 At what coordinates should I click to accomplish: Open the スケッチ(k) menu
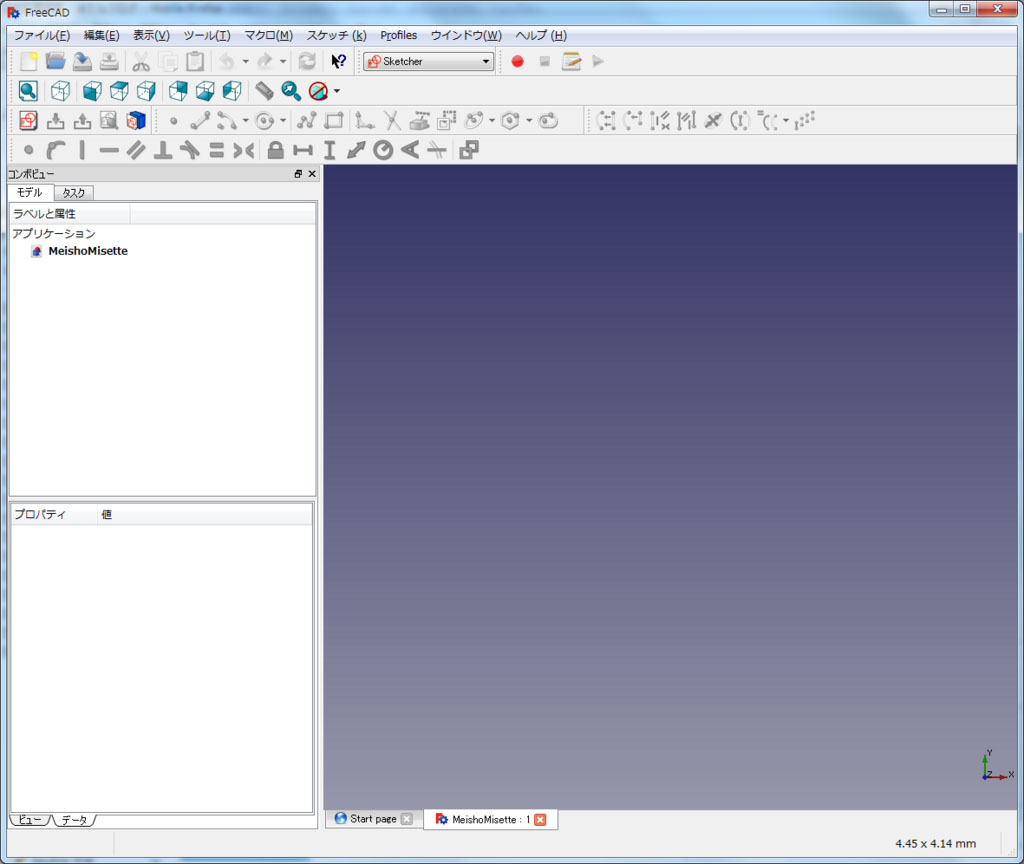pos(336,35)
